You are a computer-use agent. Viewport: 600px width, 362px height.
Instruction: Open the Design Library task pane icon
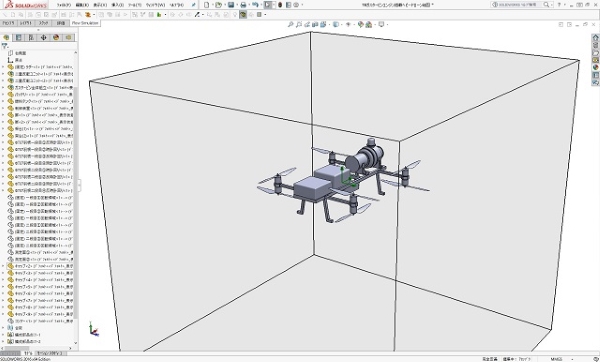pyautogui.click(x=595, y=45)
